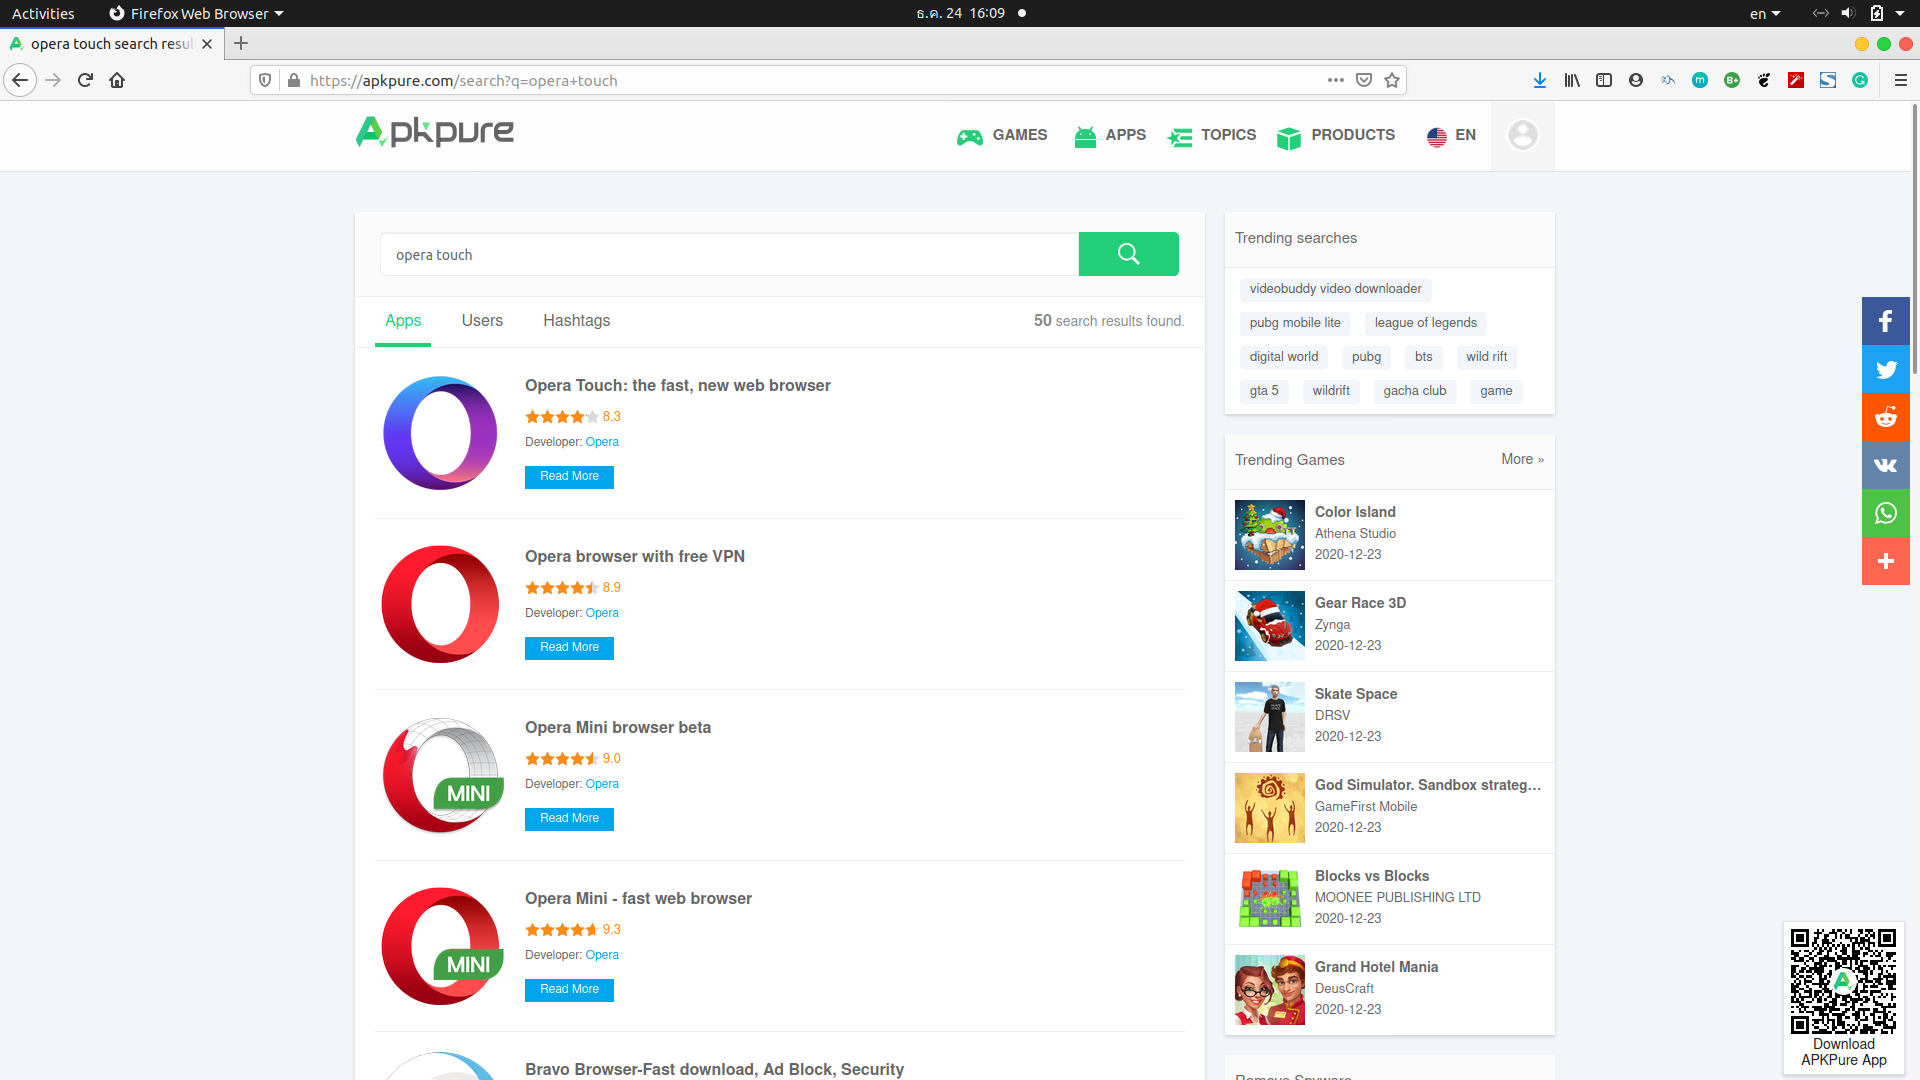Image resolution: width=1920 pixels, height=1080 pixels.
Task: Open the top bar clock calendar
Action: coord(960,13)
